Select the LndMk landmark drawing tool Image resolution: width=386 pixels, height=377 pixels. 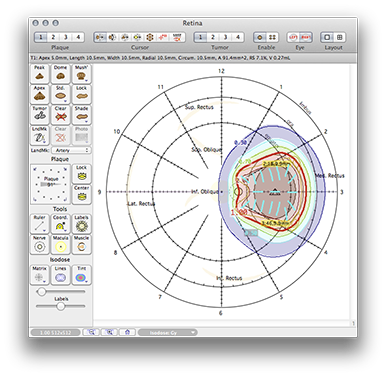pyautogui.click(x=40, y=135)
